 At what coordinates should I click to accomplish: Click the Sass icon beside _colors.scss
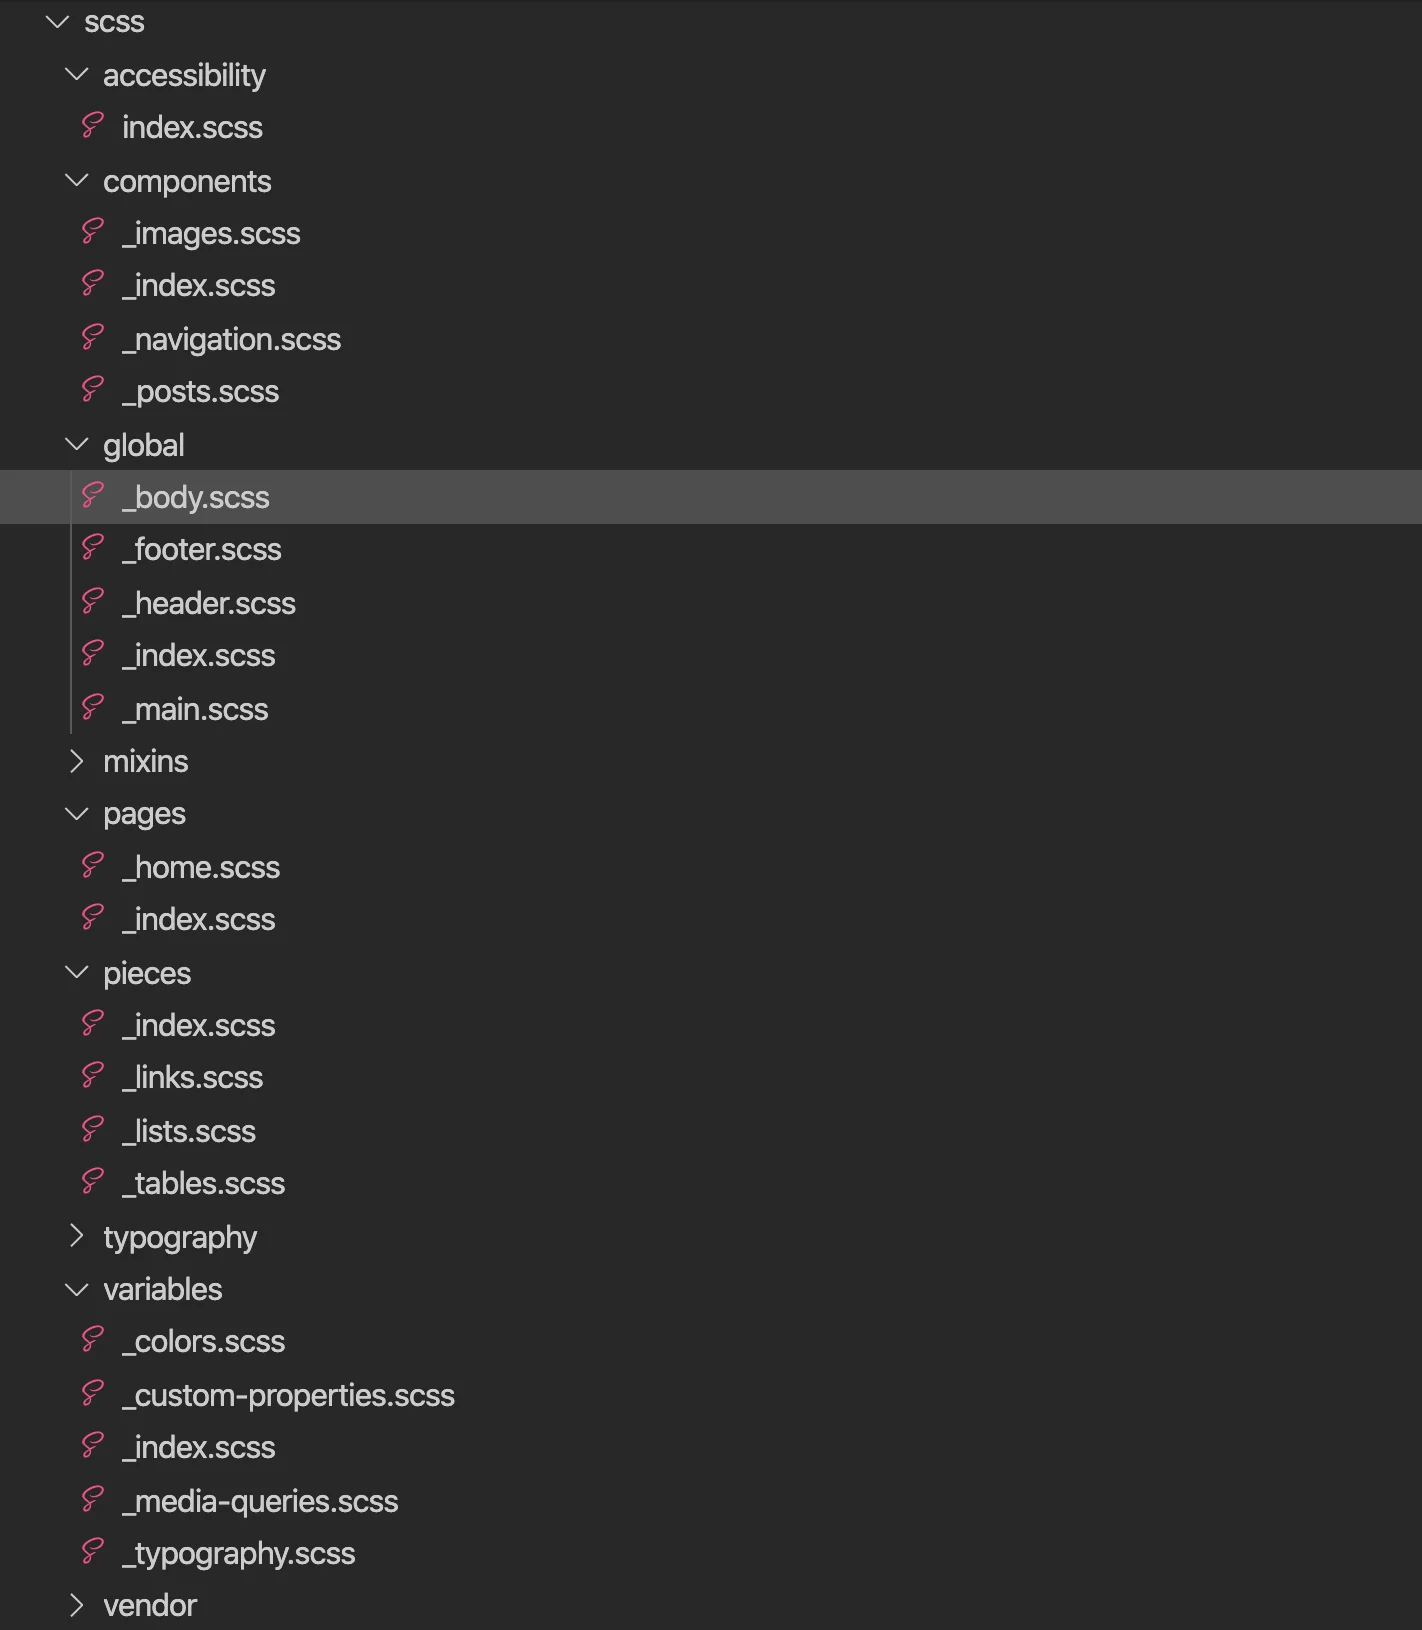click(93, 1340)
